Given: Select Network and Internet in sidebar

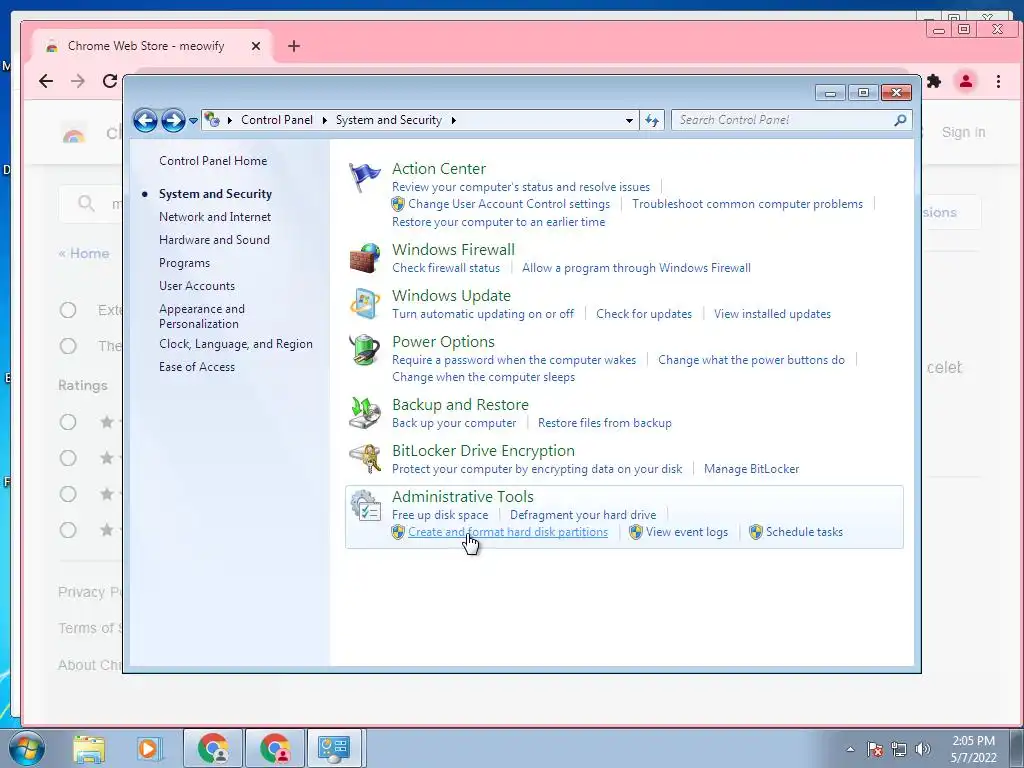Looking at the screenshot, I should pos(215,217).
